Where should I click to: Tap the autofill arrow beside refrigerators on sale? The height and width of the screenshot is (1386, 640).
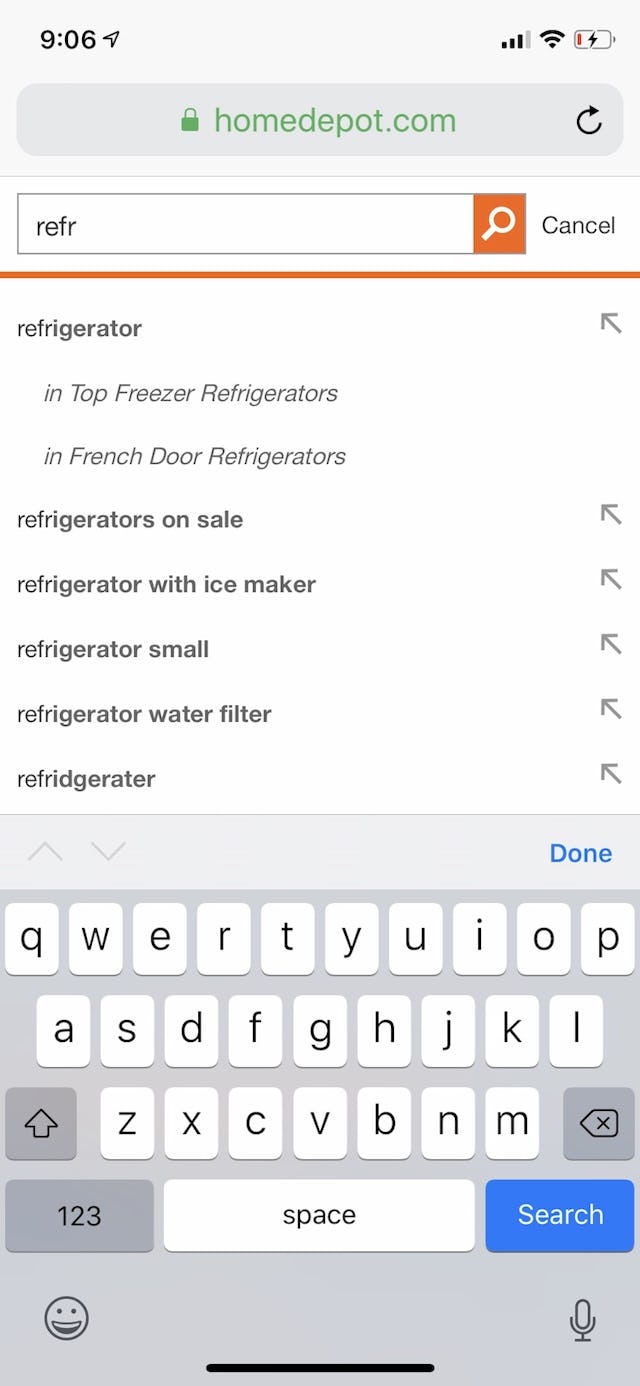(611, 514)
